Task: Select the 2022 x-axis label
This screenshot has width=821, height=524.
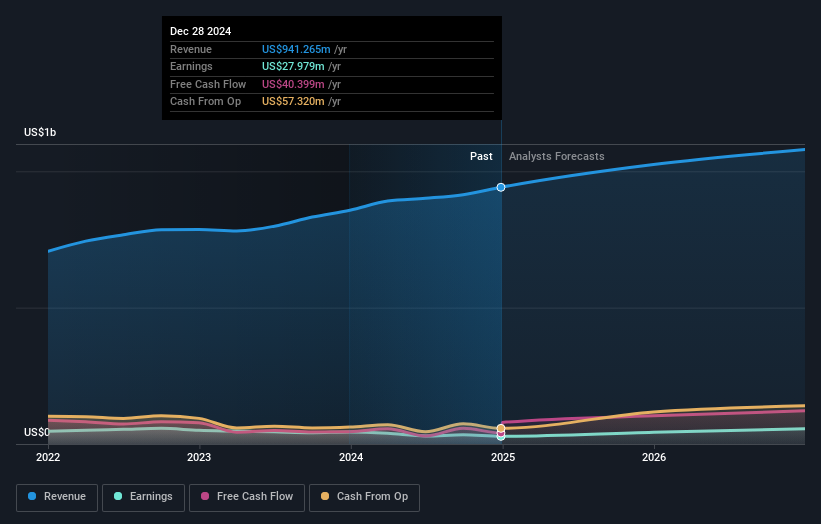Action: (48, 457)
